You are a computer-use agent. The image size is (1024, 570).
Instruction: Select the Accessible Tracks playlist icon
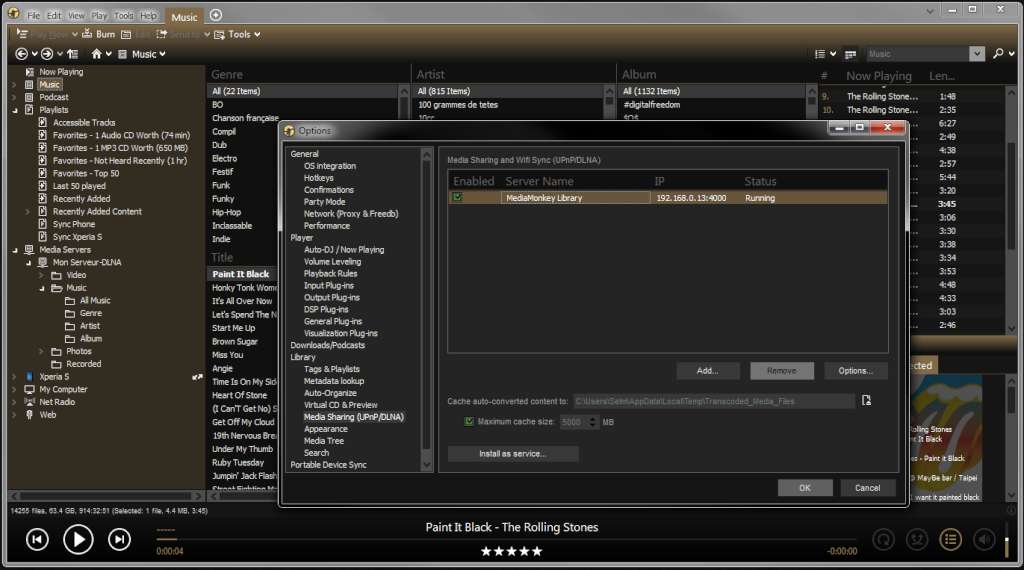42,123
